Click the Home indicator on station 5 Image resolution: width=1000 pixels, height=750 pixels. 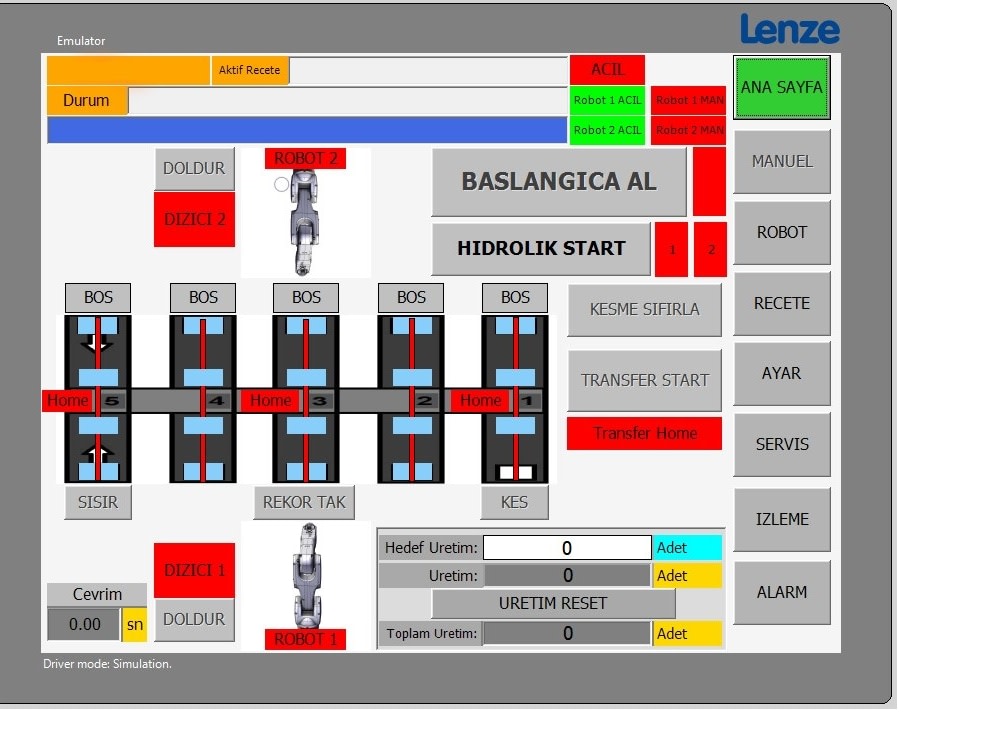pyautogui.click(x=67, y=400)
